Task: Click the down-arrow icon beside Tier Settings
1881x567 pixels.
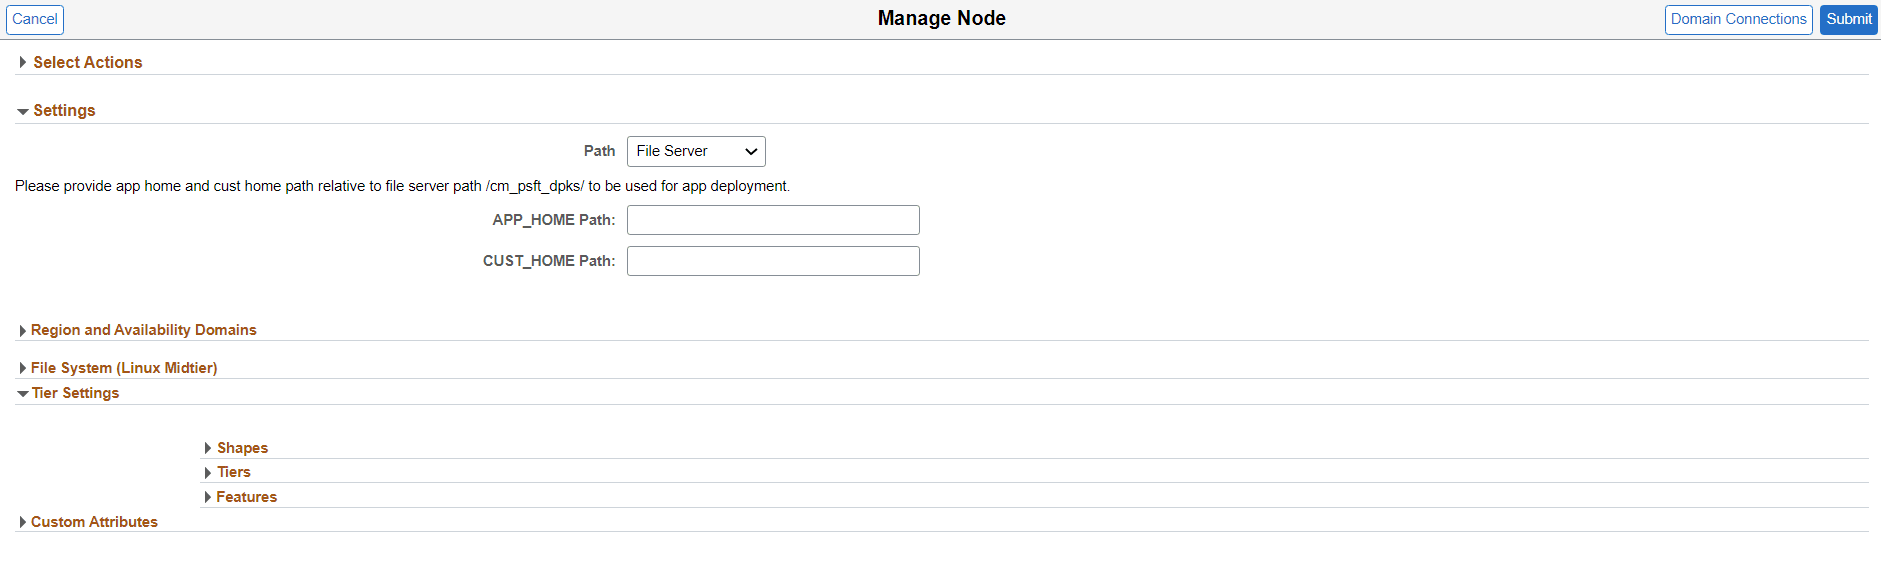Action: (22, 394)
